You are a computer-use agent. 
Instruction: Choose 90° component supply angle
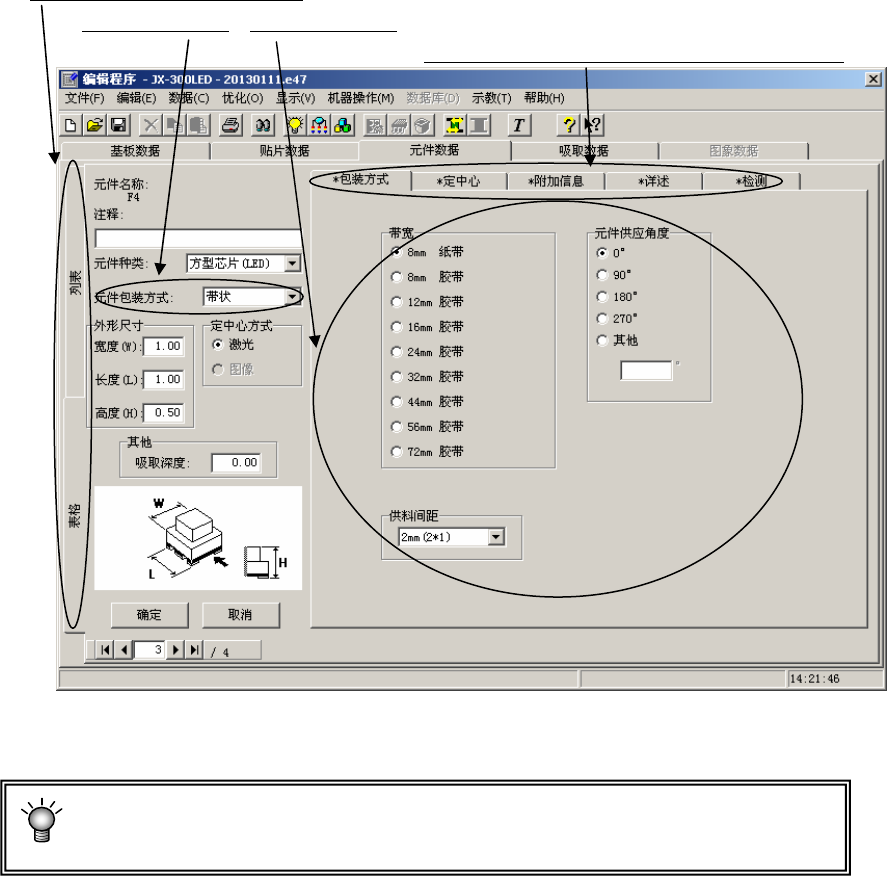pos(603,274)
